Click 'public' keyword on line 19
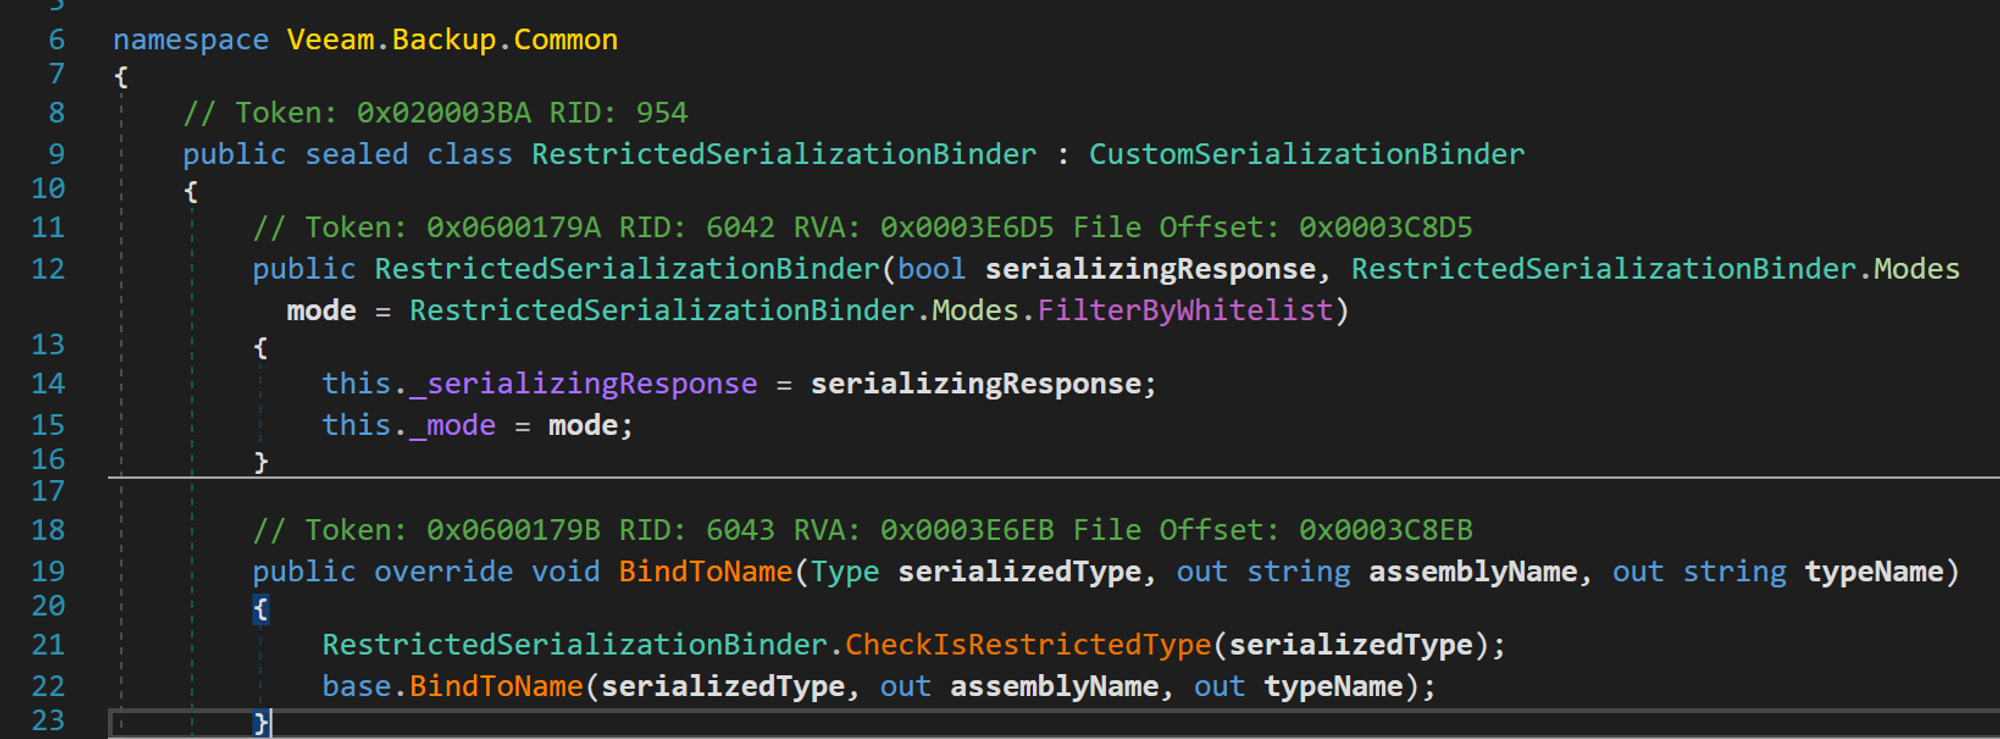 coord(304,572)
